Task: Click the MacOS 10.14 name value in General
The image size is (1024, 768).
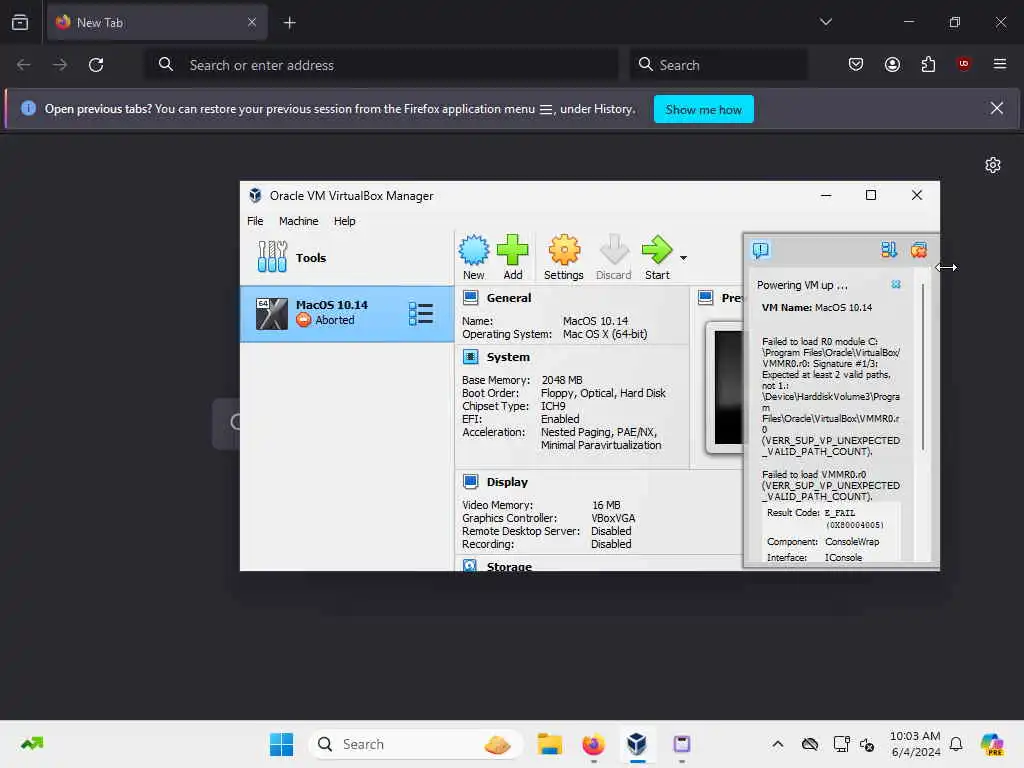Action: click(x=595, y=321)
